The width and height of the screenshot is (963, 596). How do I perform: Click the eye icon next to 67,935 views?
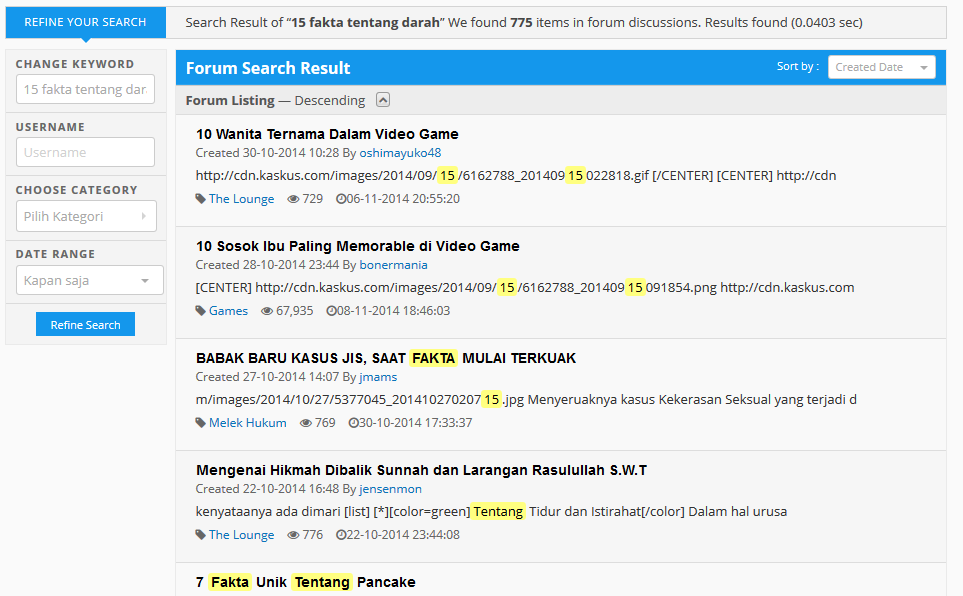[x=267, y=311]
